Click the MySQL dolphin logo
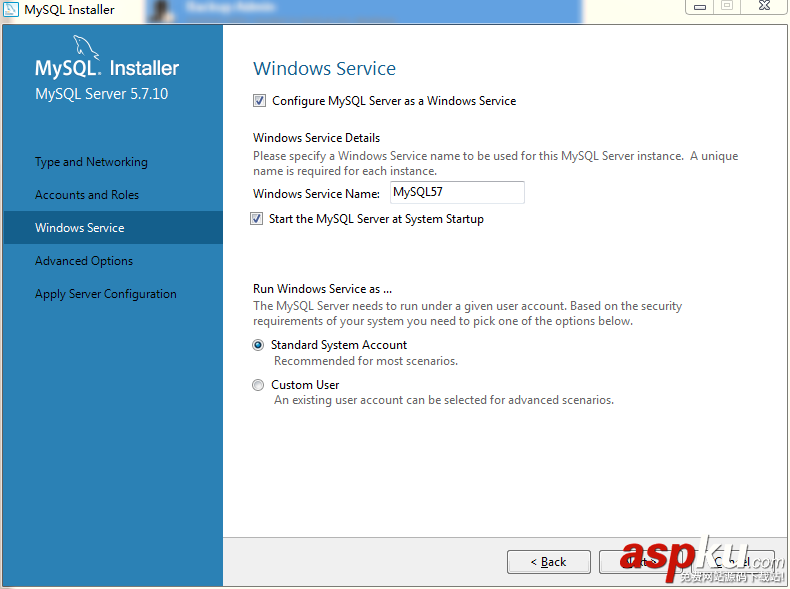The height and width of the screenshot is (589, 790). click(86, 47)
